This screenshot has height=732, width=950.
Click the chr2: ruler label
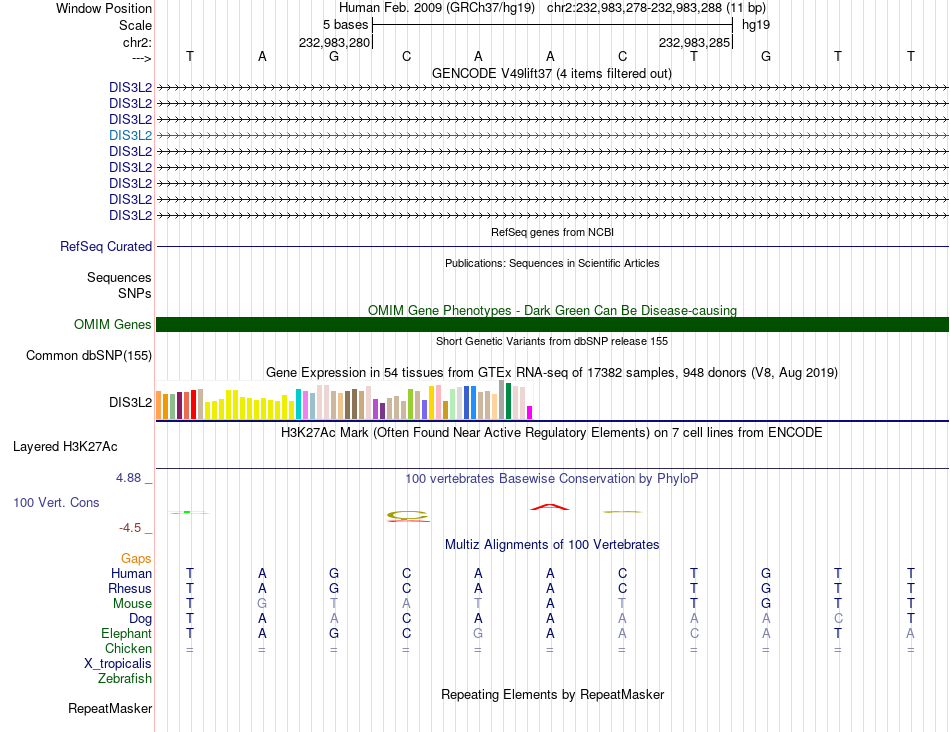[x=137, y=42]
